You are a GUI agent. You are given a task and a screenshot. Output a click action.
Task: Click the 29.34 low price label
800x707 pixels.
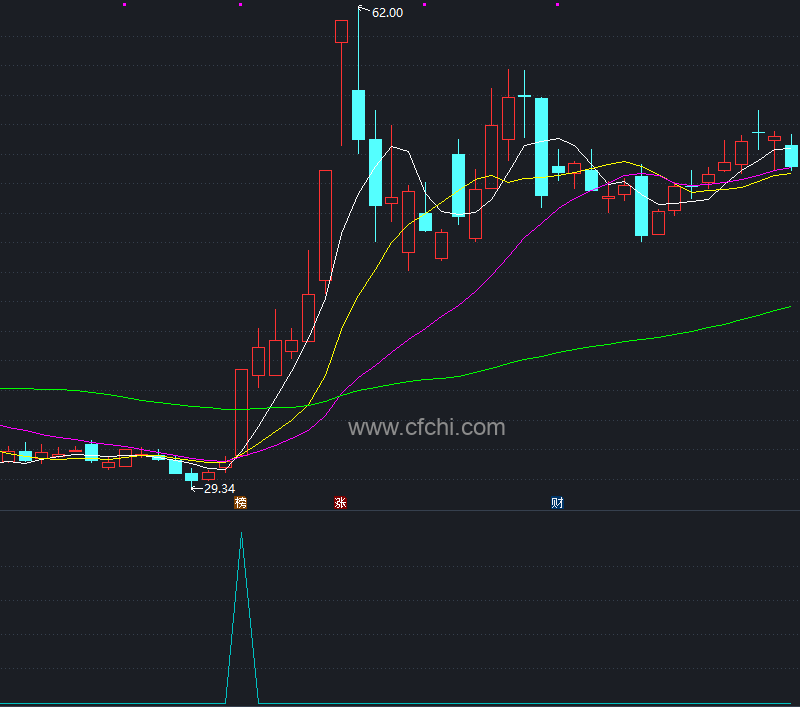coord(219,489)
